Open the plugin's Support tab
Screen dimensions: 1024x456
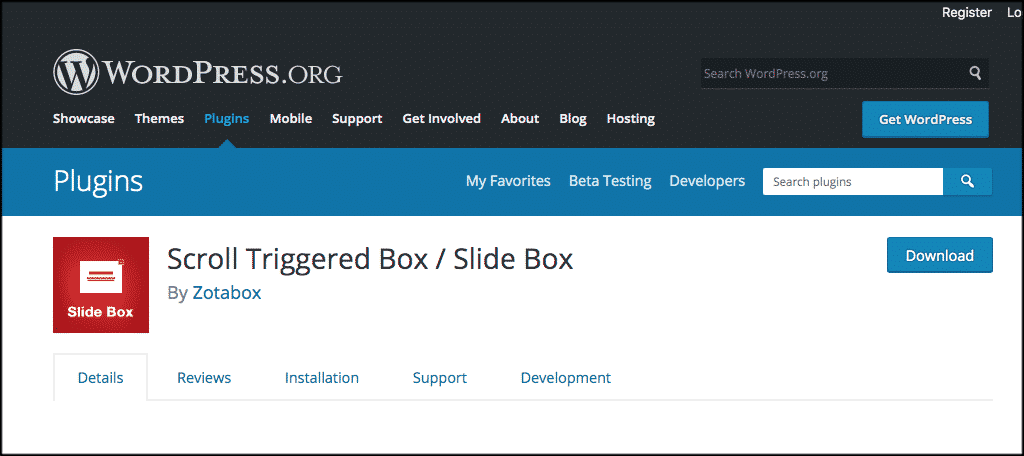[x=440, y=378]
